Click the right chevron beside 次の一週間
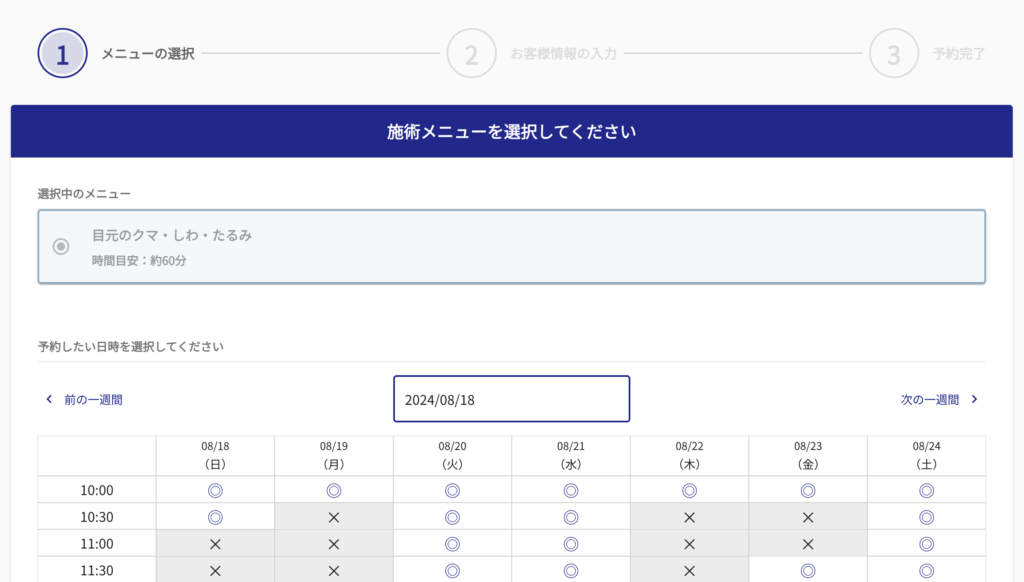The height and width of the screenshot is (582, 1024). pyautogui.click(x=974, y=399)
